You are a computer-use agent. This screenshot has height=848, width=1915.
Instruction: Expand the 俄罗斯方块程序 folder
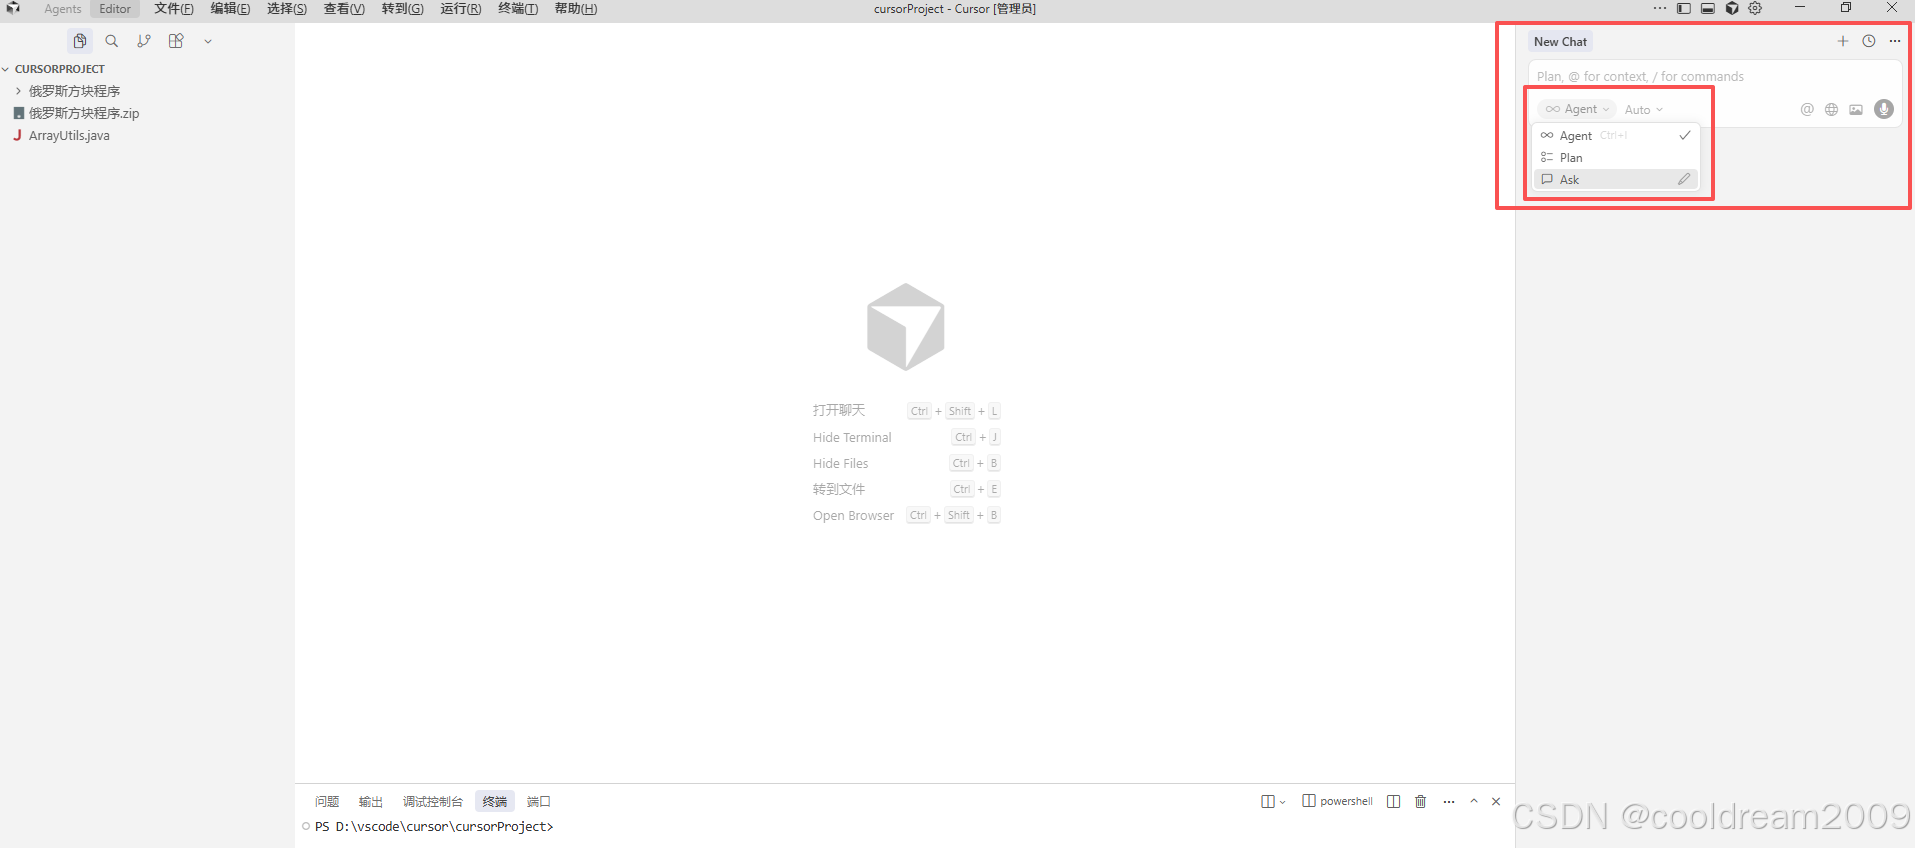(x=74, y=91)
